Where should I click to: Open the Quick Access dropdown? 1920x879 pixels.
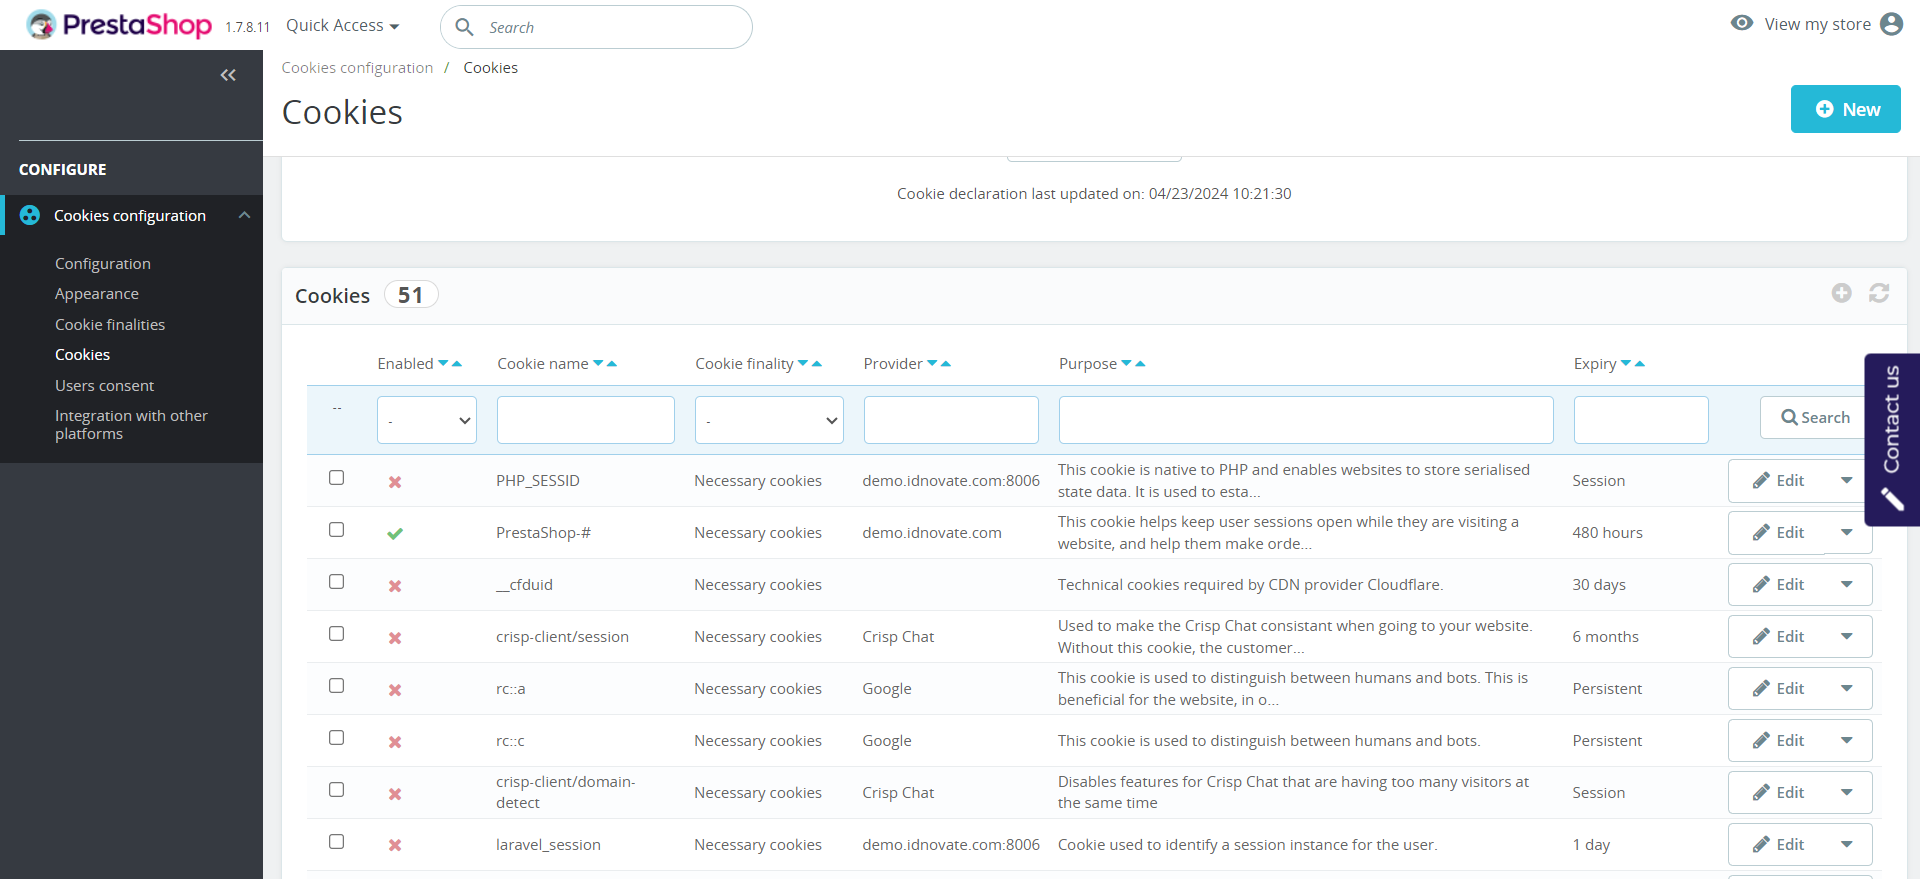click(x=343, y=26)
